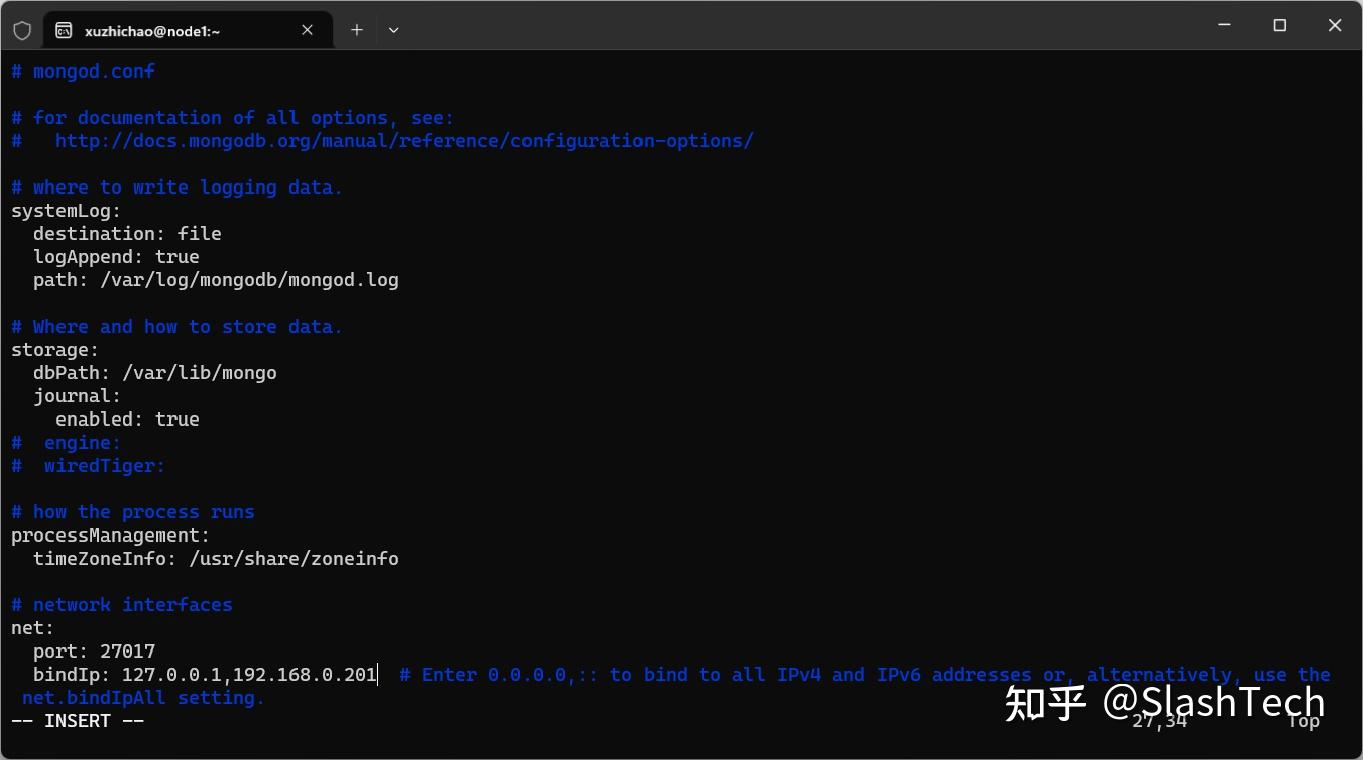
Task: Click the mongodb configuration-options documentation URL
Action: pyautogui.click(x=404, y=140)
